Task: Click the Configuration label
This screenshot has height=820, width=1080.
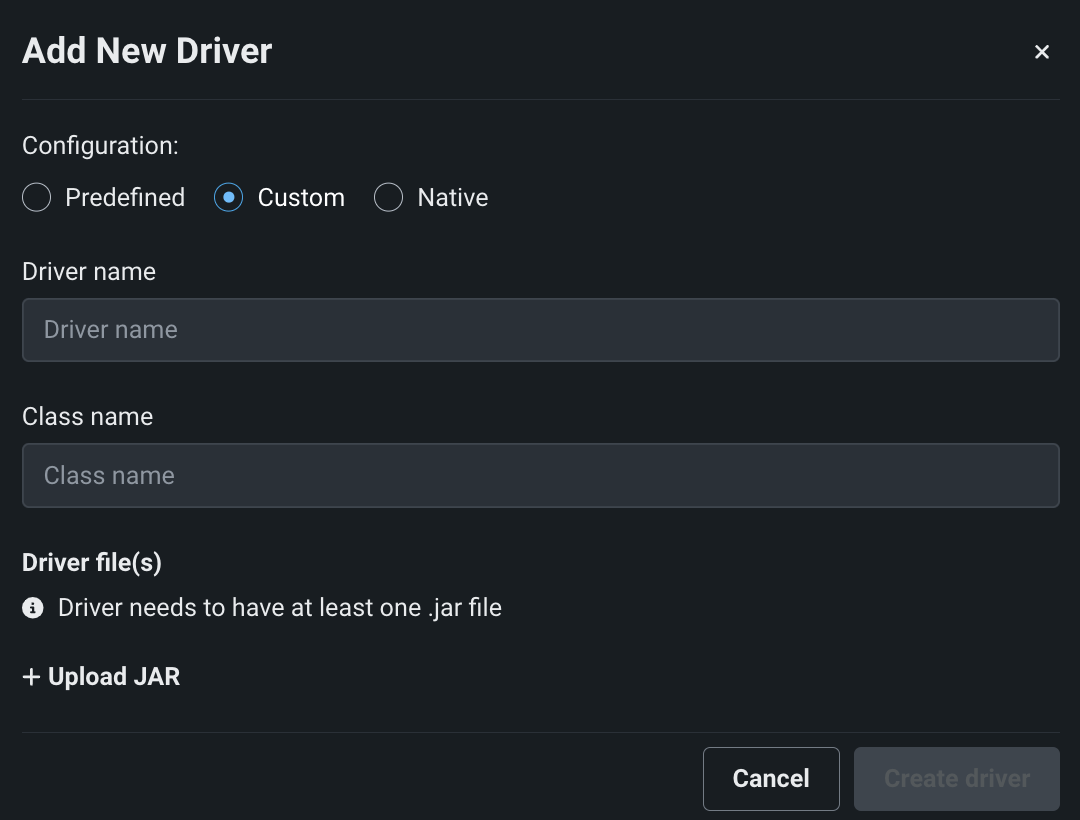Action: coord(99,145)
